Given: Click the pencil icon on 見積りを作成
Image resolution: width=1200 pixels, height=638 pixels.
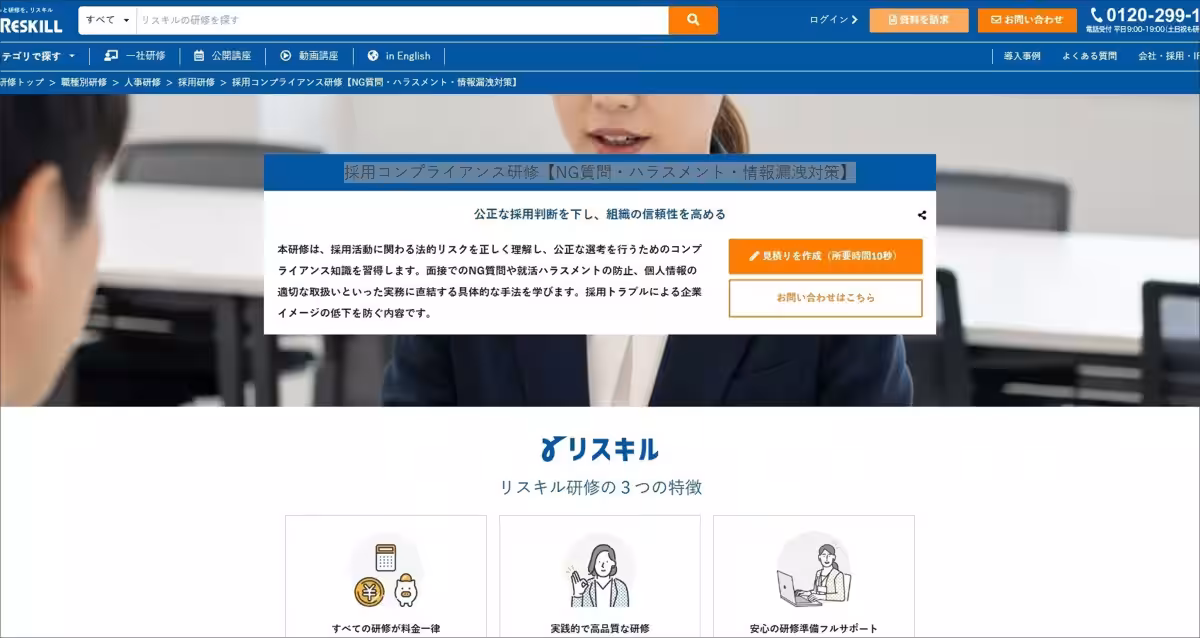Looking at the screenshot, I should pos(755,256).
